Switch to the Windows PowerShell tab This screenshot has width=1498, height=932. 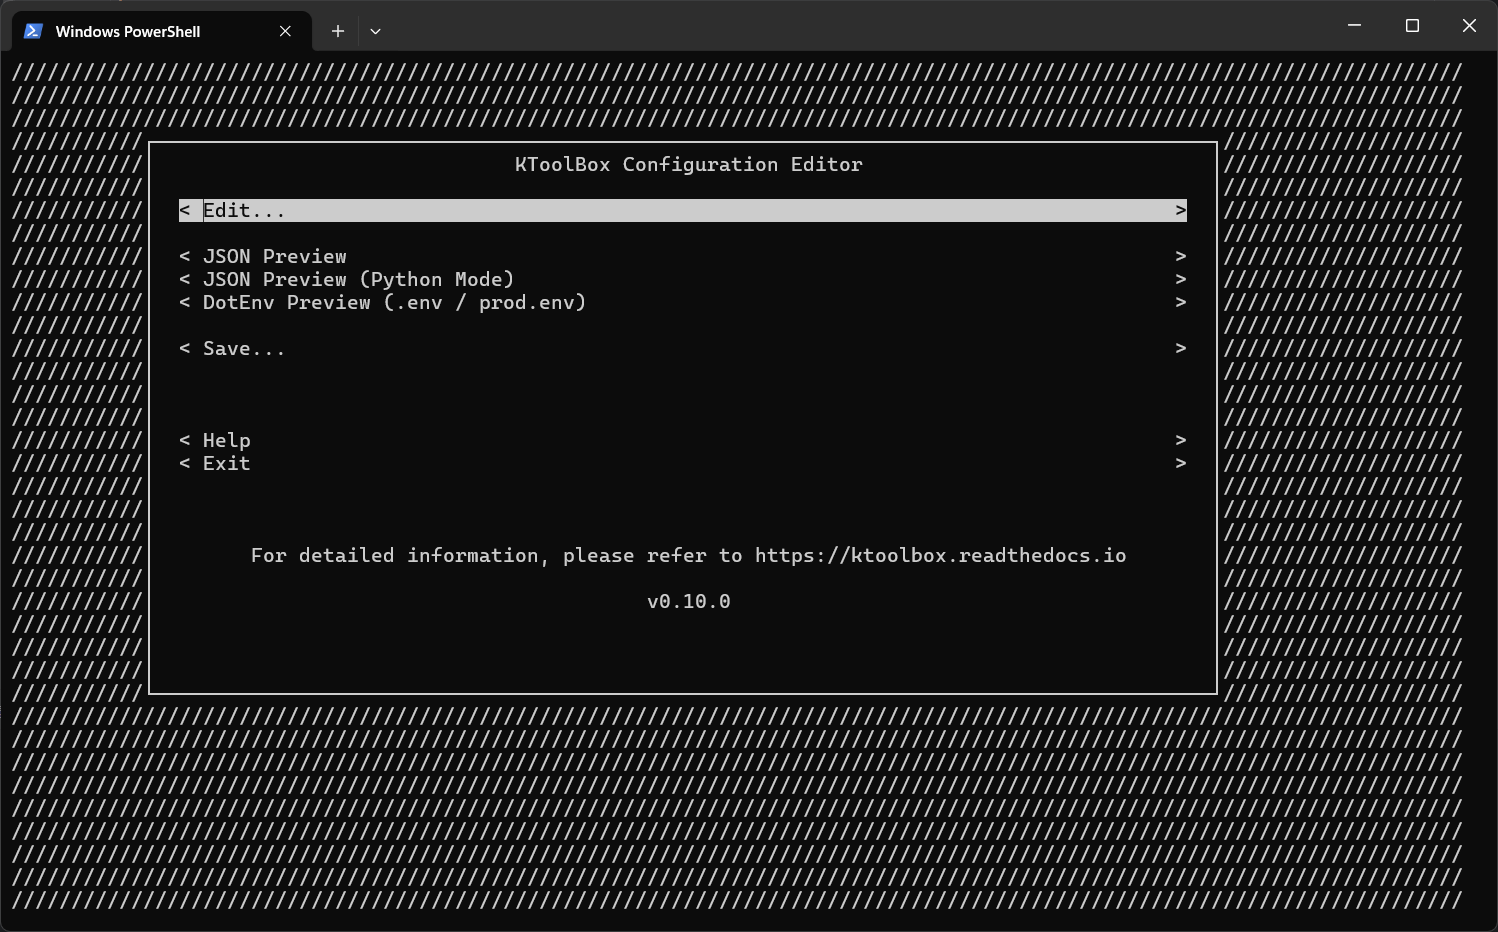click(130, 31)
